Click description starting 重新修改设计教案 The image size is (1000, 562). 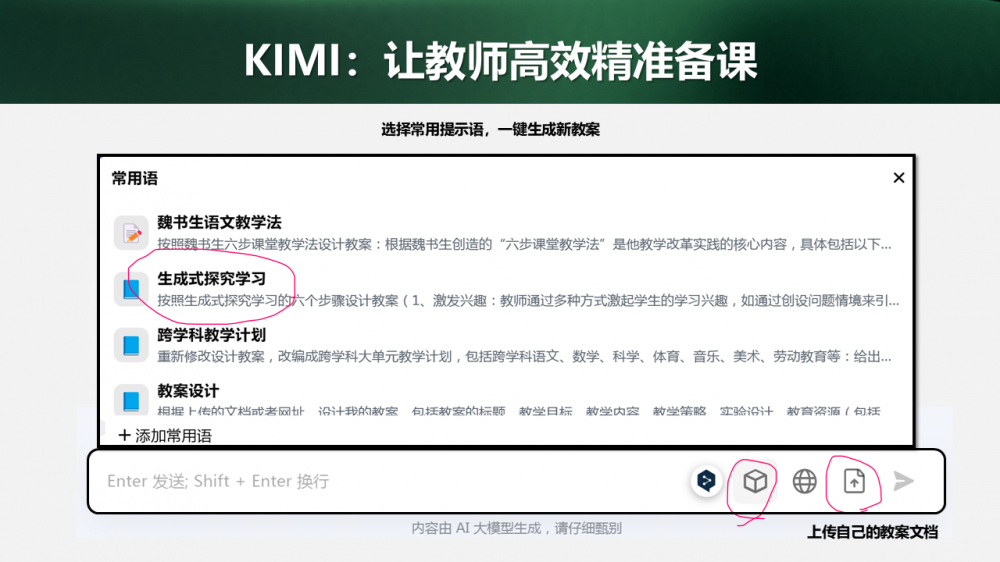click(x=524, y=356)
